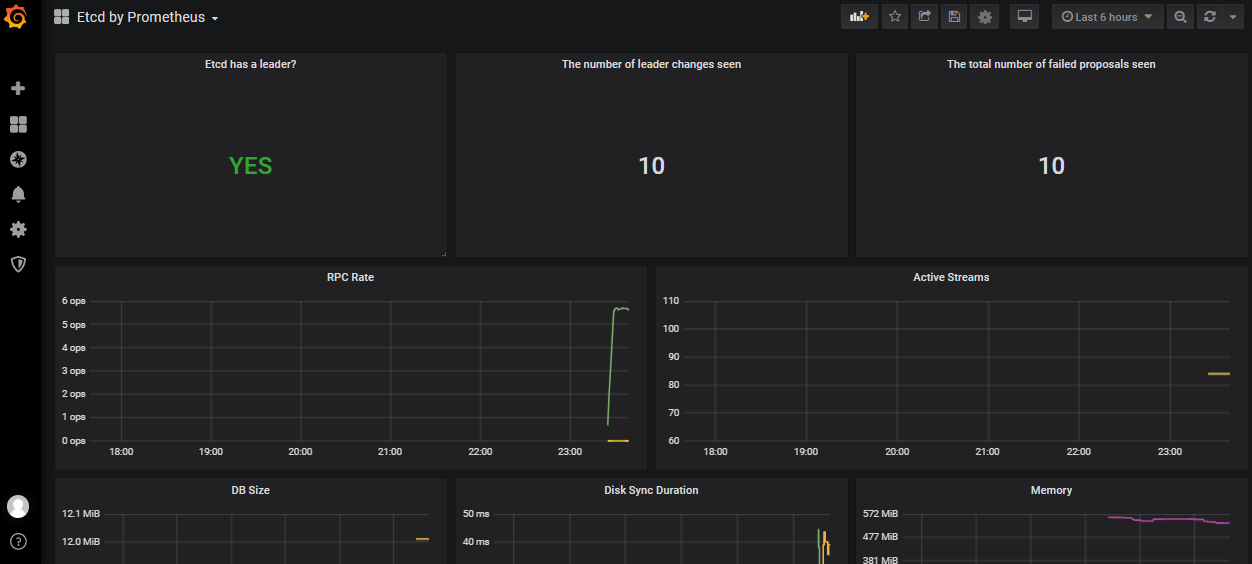The height and width of the screenshot is (564, 1252).
Task: Share the dashboard via share icon
Action: [925, 17]
